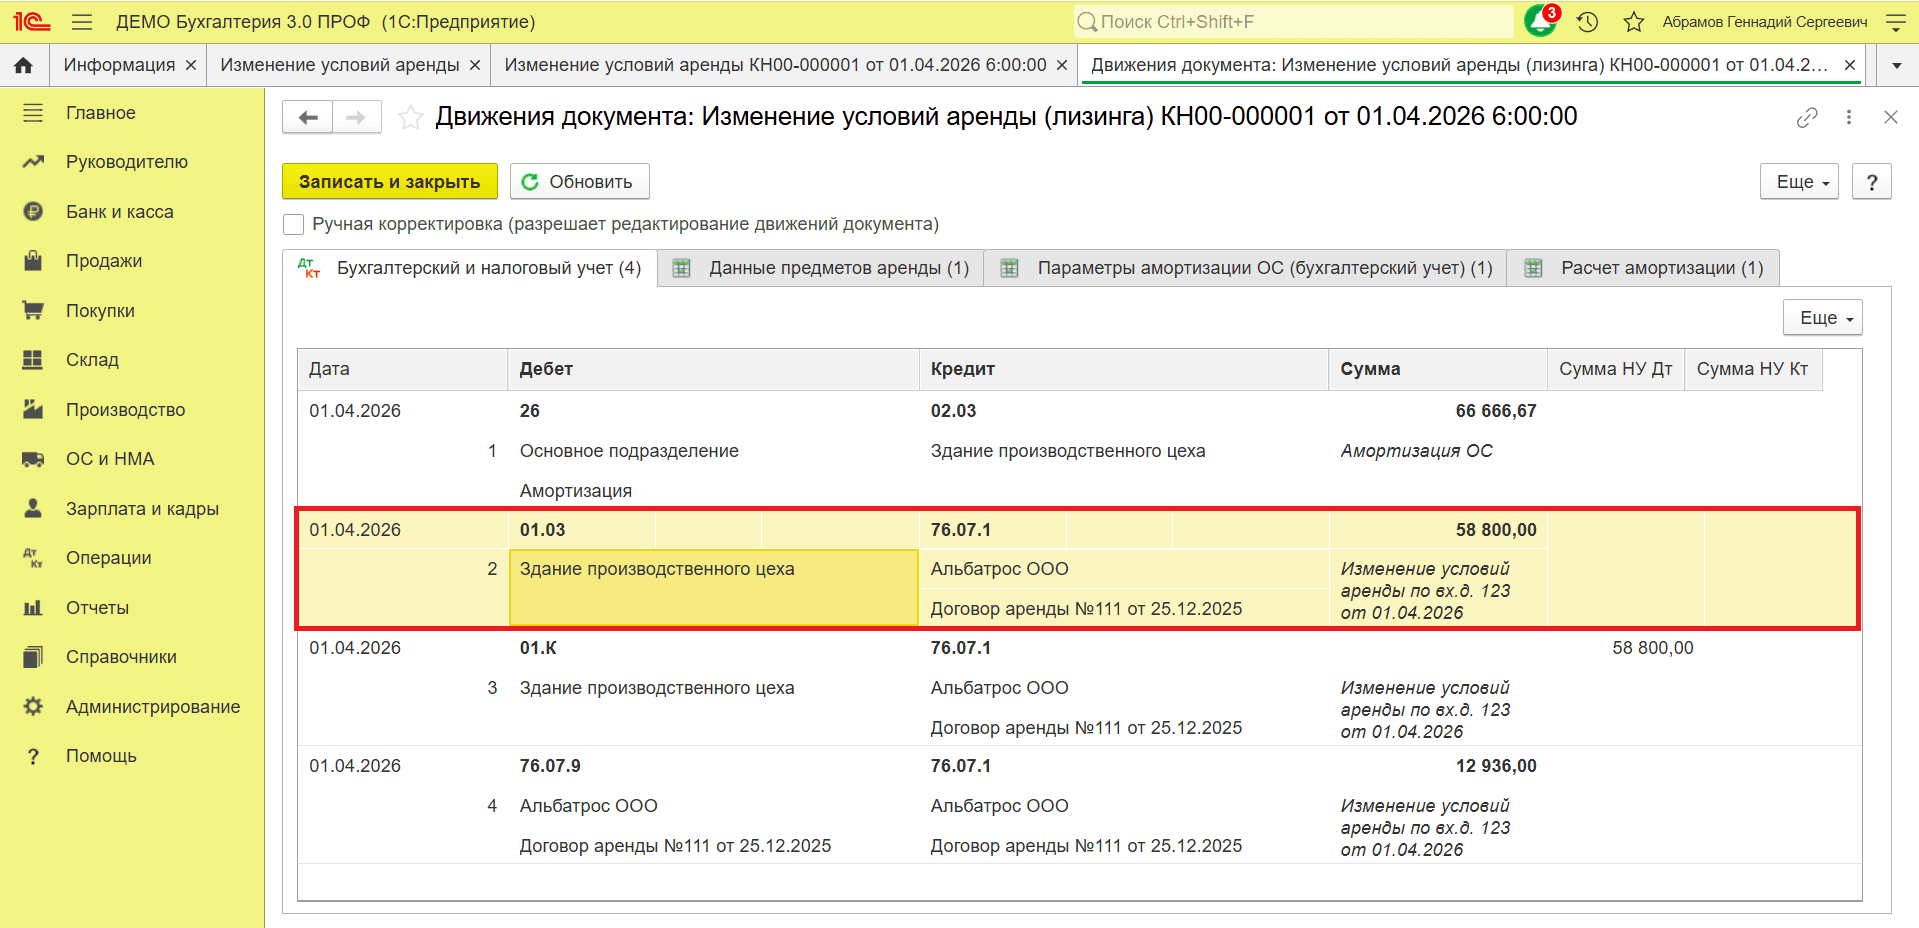Viewport: 1919px width, 928px height.
Task: Expand the top Еще dropdown
Action: point(1800,182)
